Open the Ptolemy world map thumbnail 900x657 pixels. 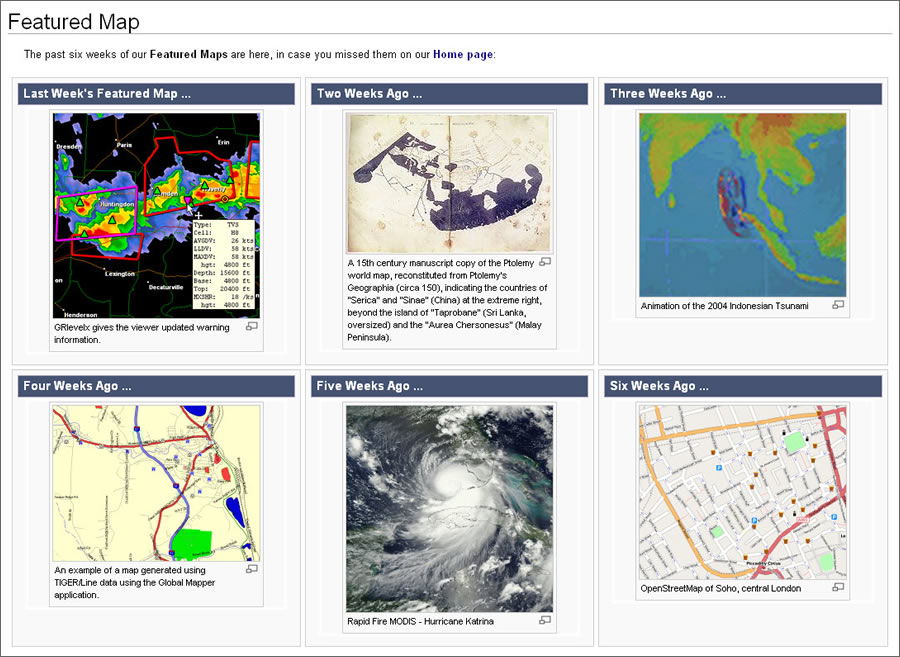point(449,183)
